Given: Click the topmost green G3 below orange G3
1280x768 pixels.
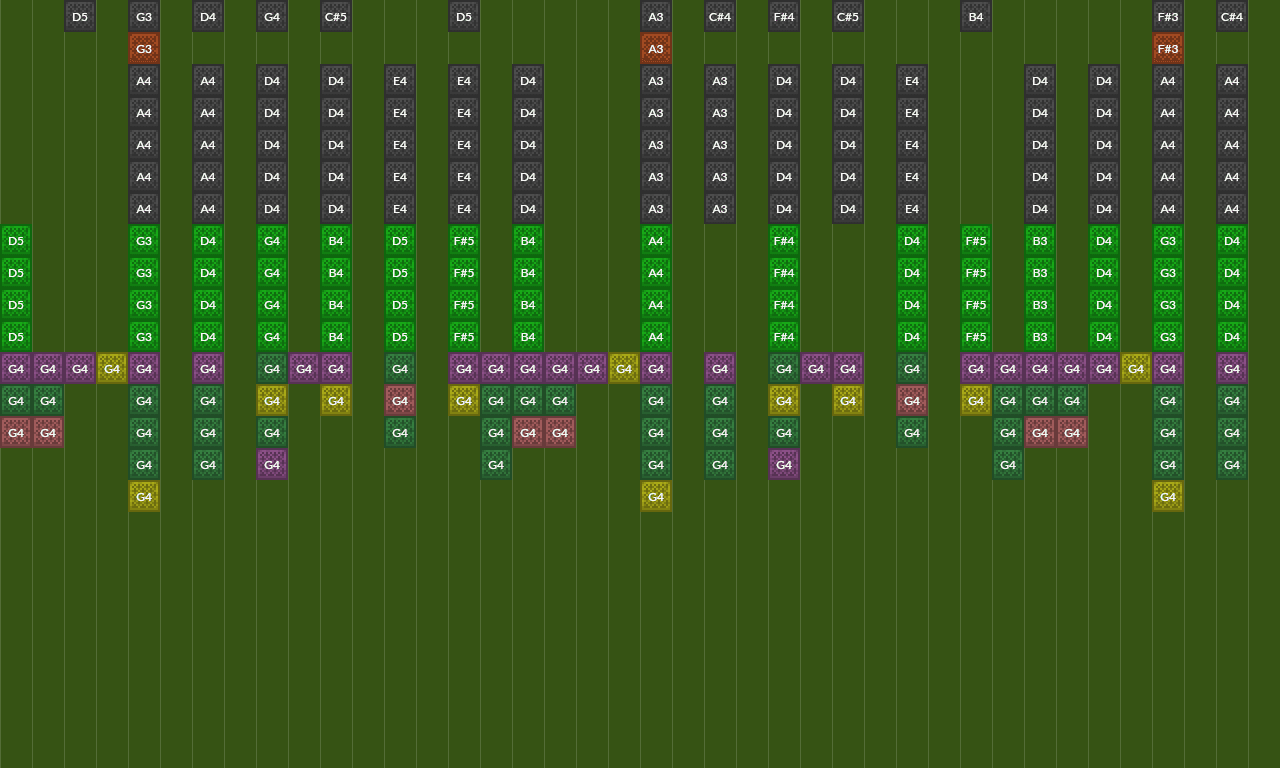Looking at the screenshot, I should pos(144,240).
